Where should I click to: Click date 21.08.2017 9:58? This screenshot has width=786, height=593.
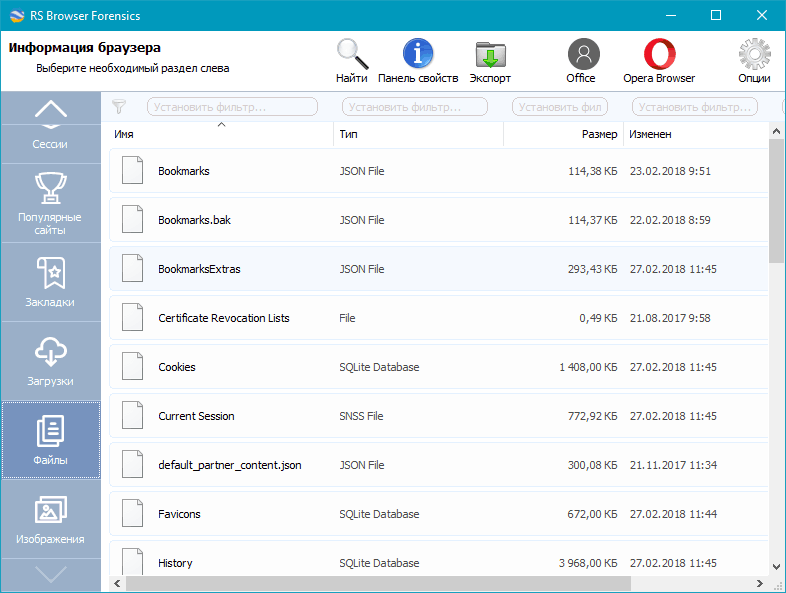(x=670, y=318)
